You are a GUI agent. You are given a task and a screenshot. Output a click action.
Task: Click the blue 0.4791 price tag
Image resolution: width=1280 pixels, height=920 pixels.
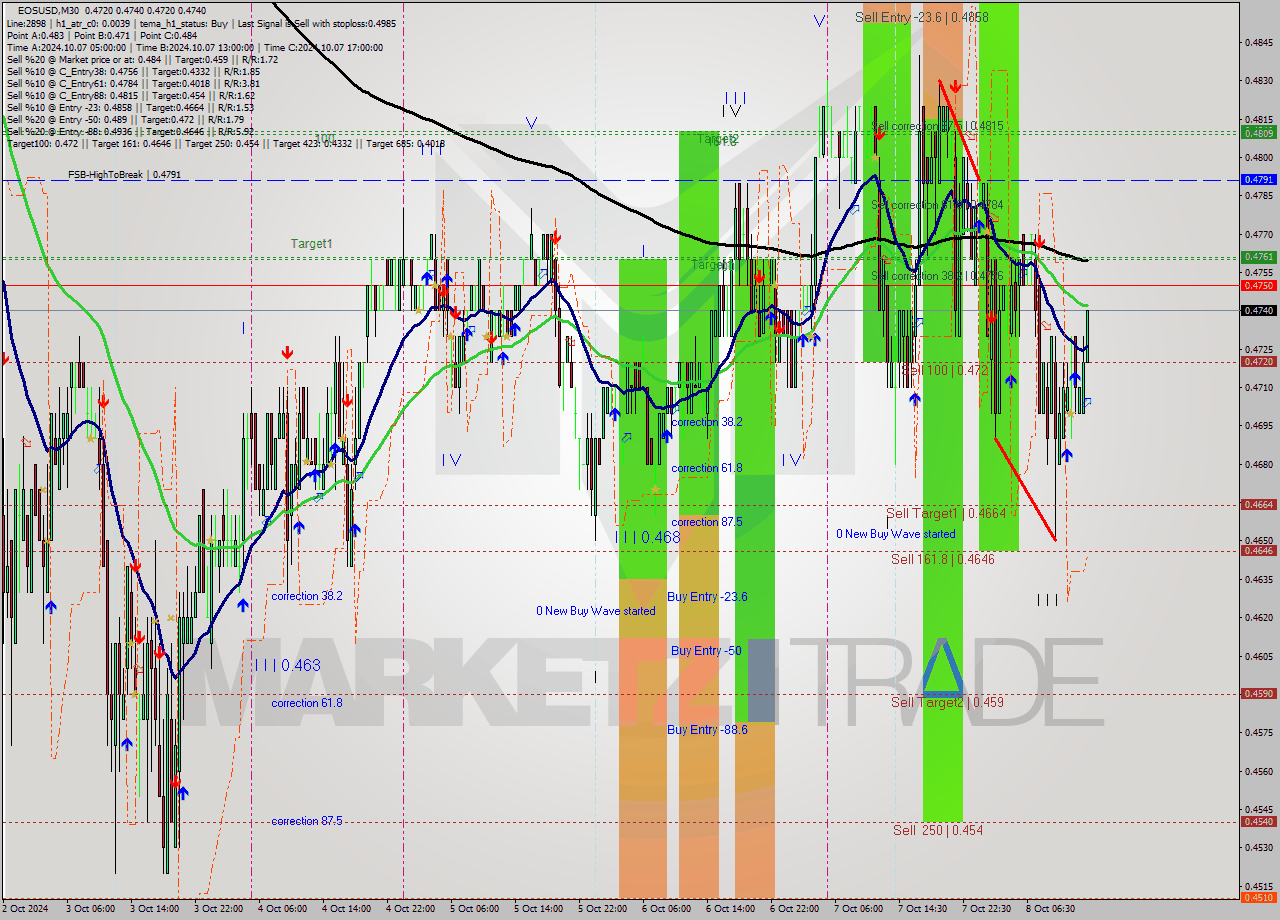coord(1258,179)
